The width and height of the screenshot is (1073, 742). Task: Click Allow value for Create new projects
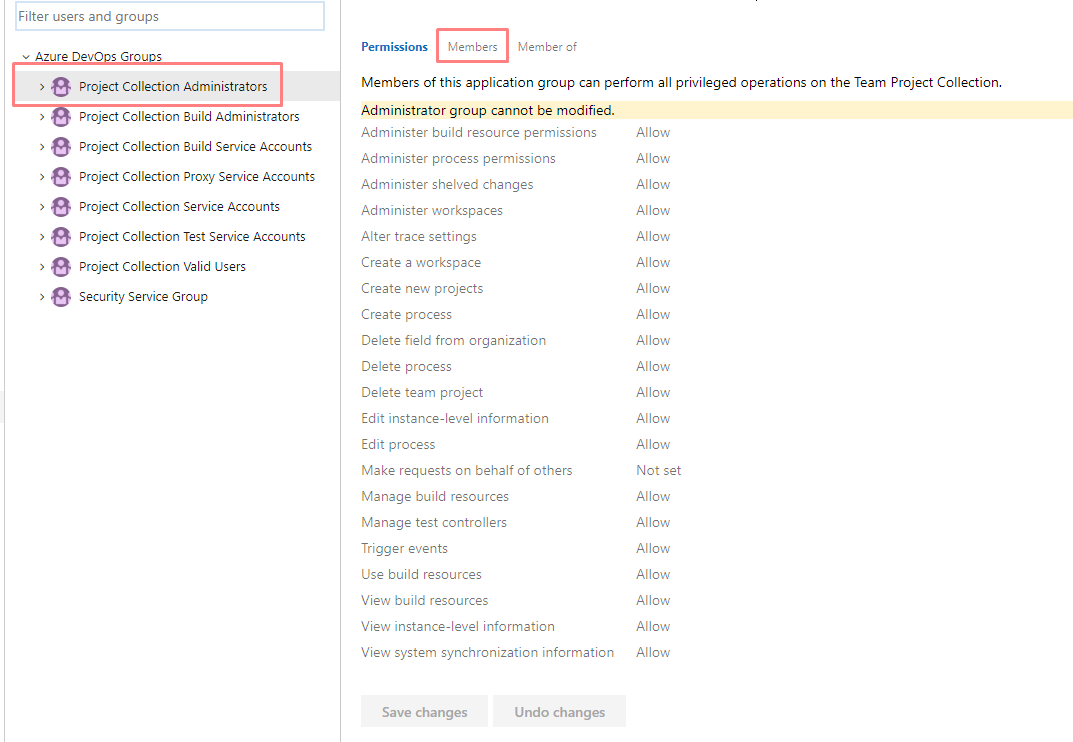tap(653, 289)
